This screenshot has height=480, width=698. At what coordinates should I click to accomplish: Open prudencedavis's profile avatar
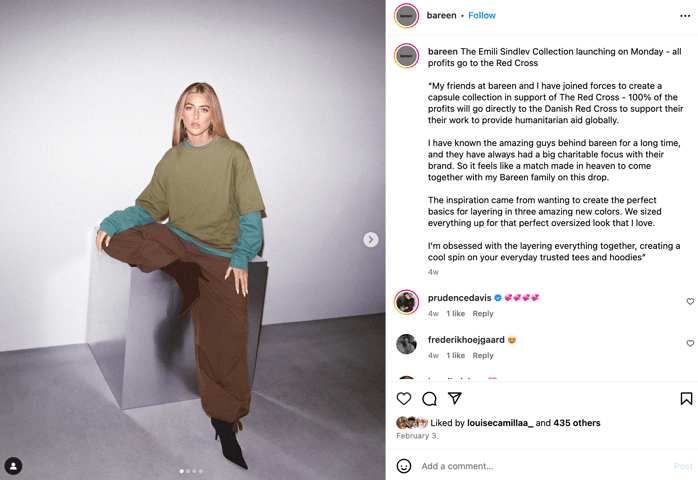click(x=406, y=302)
